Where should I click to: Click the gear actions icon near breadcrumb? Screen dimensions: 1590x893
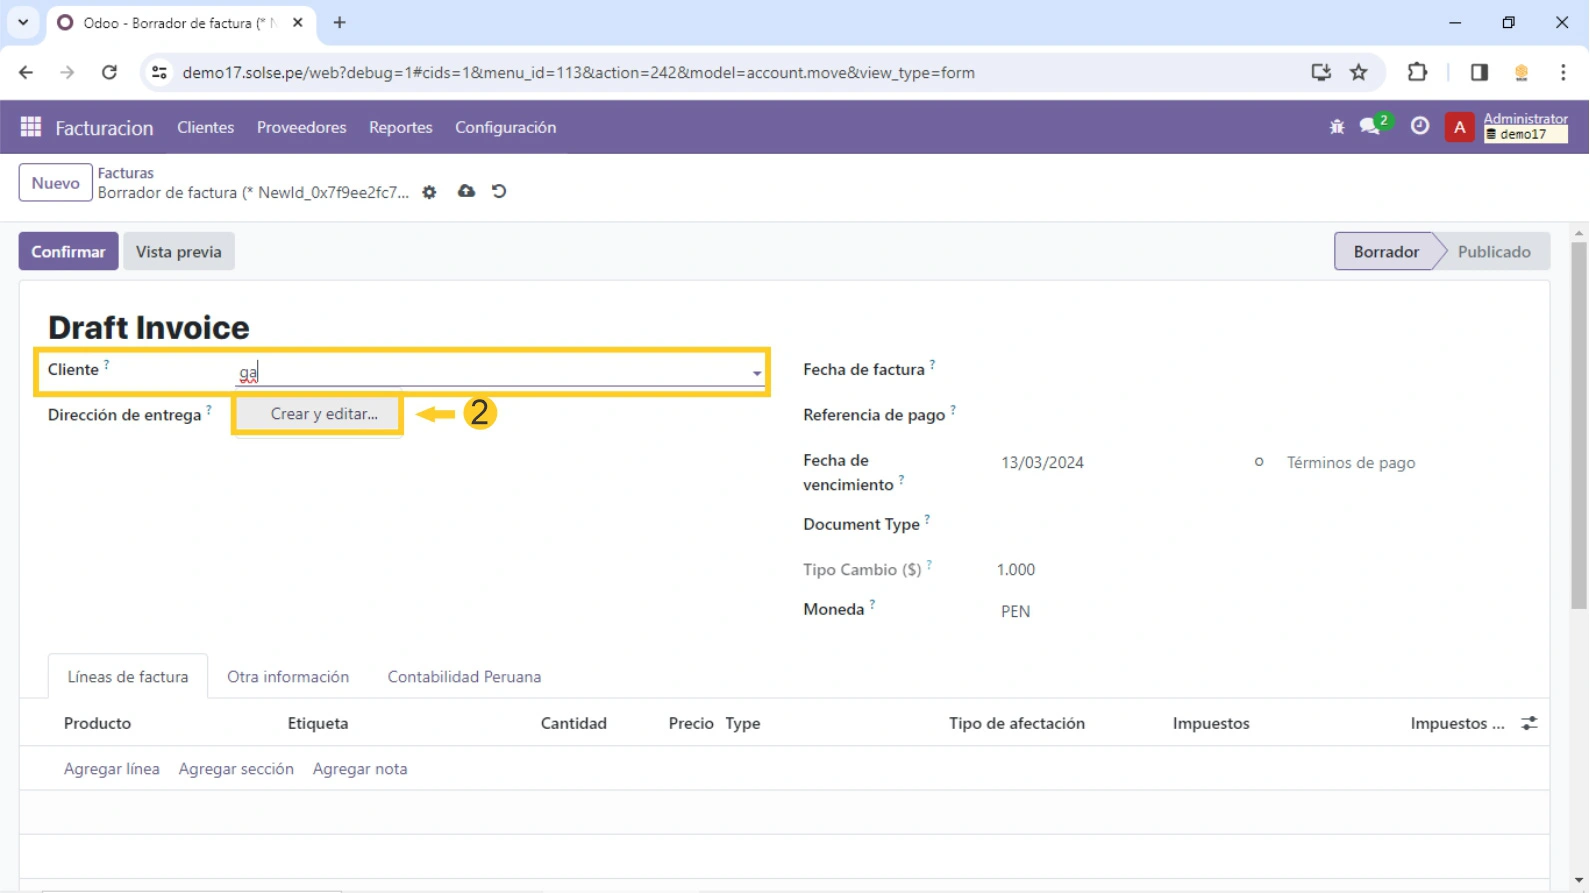pos(429,192)
